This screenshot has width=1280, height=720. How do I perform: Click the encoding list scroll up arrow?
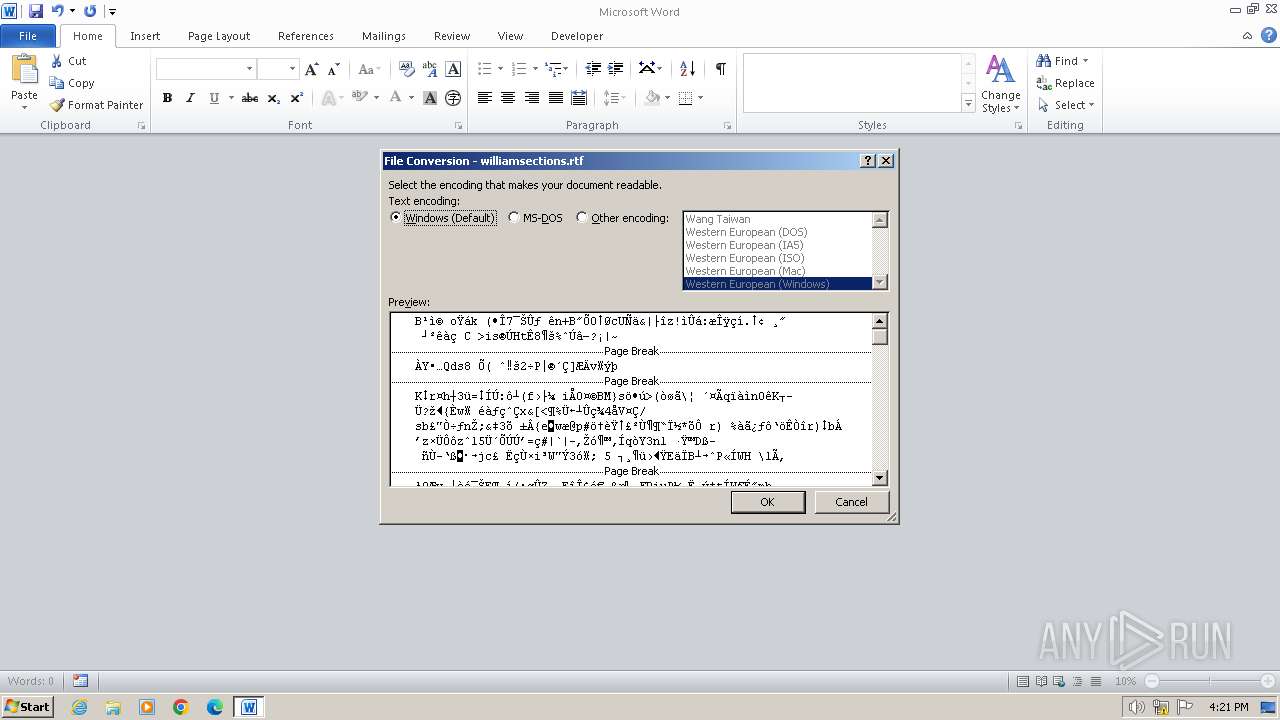(x=880, y=220)
